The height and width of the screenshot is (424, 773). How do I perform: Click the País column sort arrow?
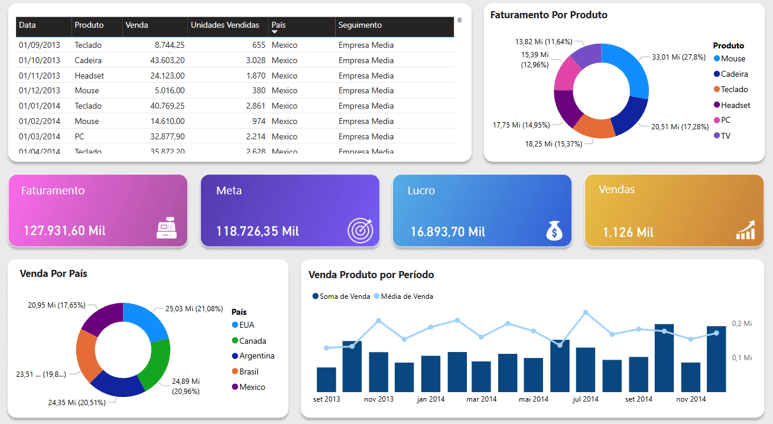pyautogui.click(x=275, y=32)
